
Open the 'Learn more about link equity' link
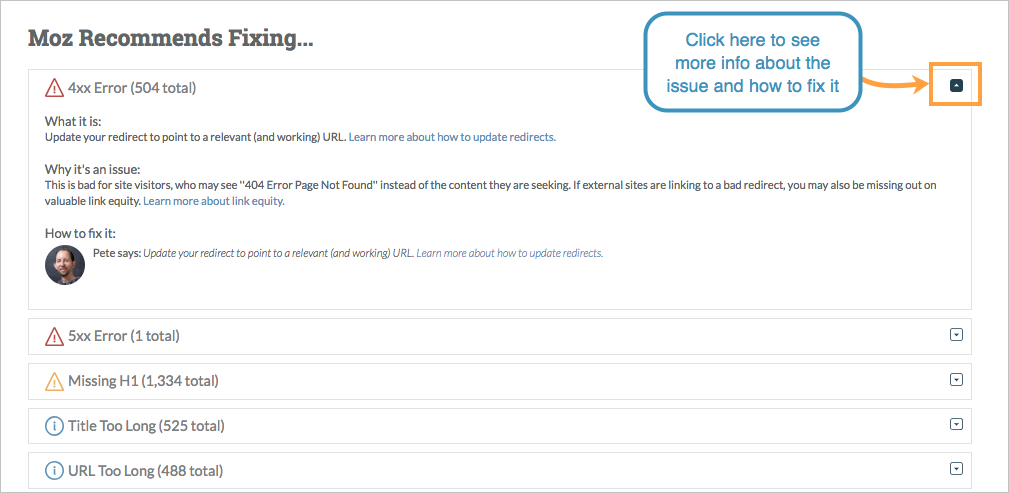click(x=214, y=201)
